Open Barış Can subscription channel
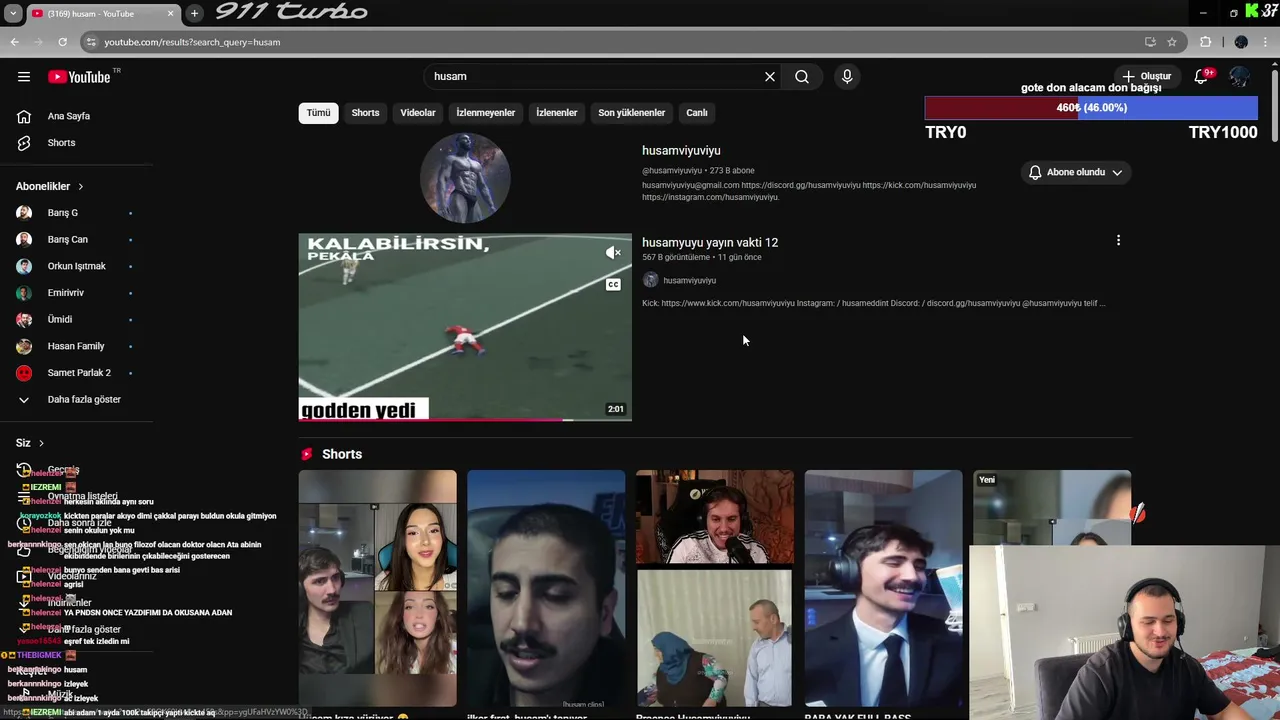The image size is (1280, 720). (70, 240)
